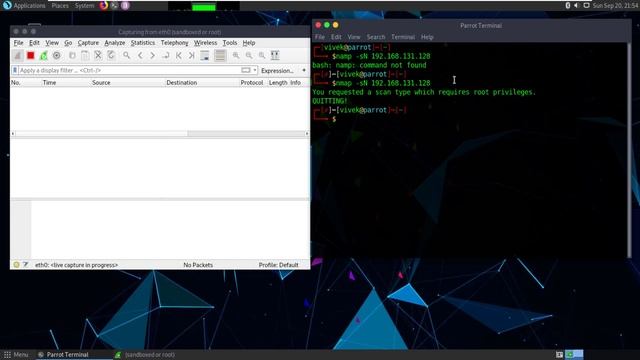Click the resize columns icon

tap(275, 56)
